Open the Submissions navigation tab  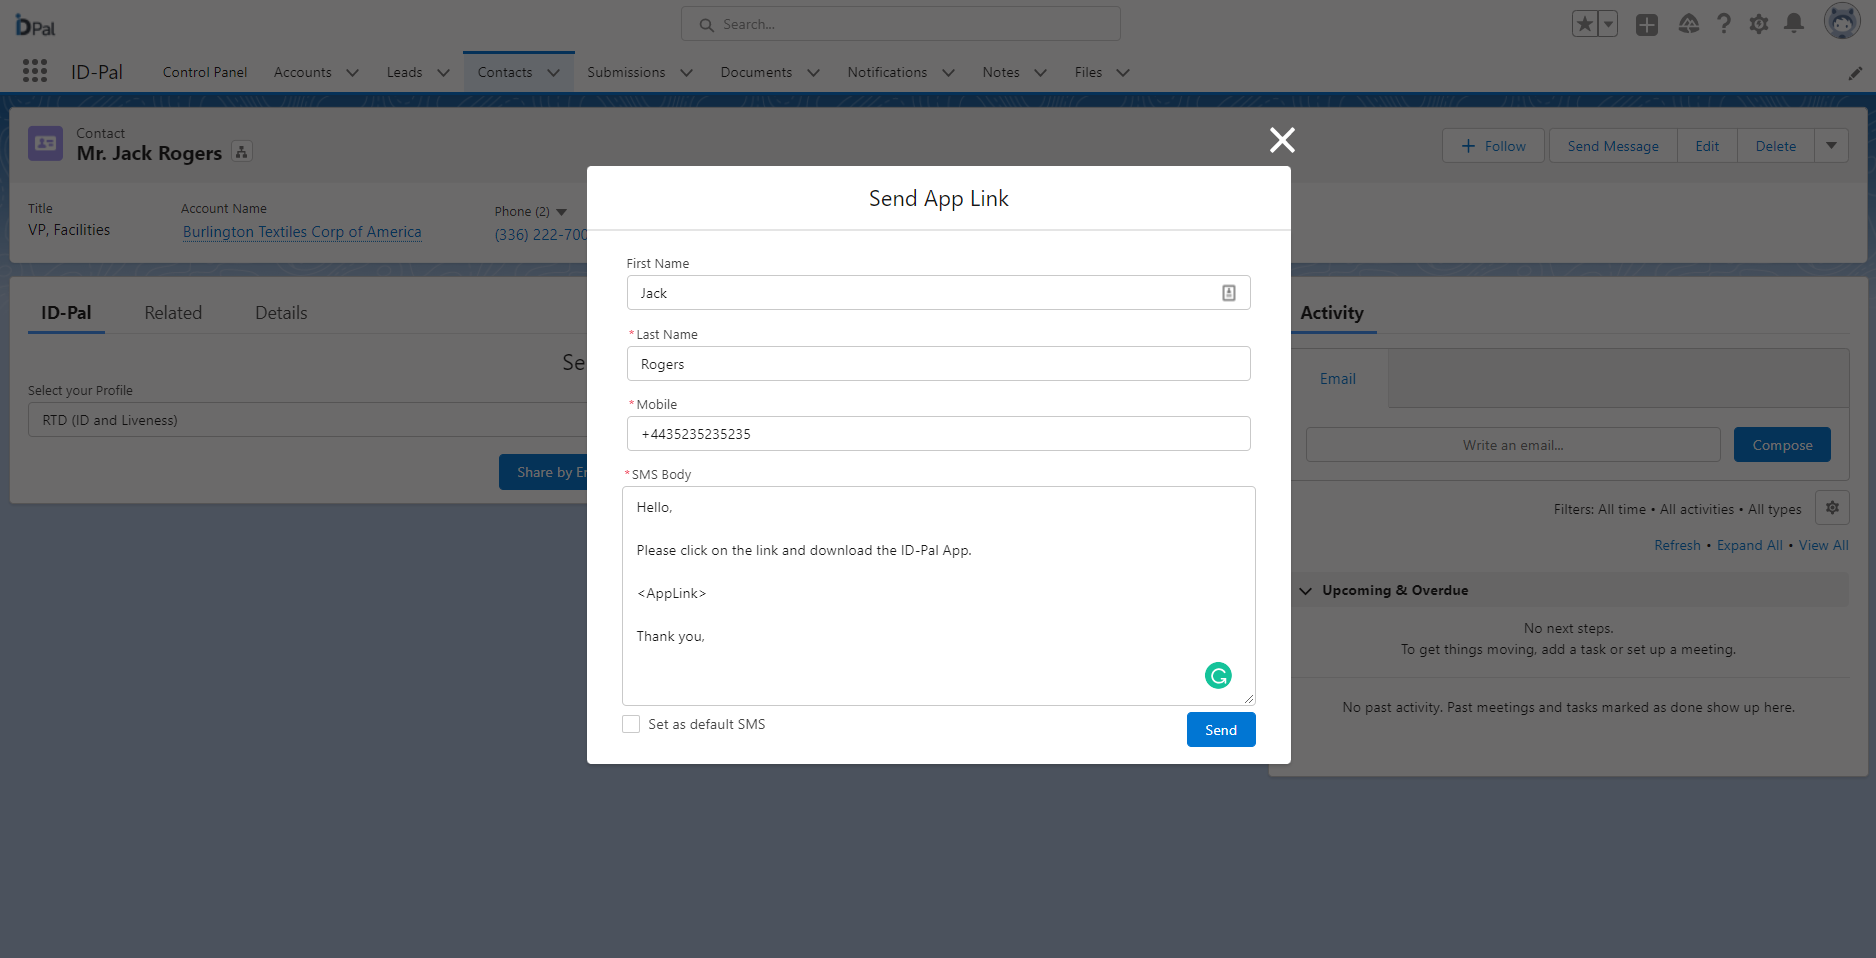coord(626,73)
